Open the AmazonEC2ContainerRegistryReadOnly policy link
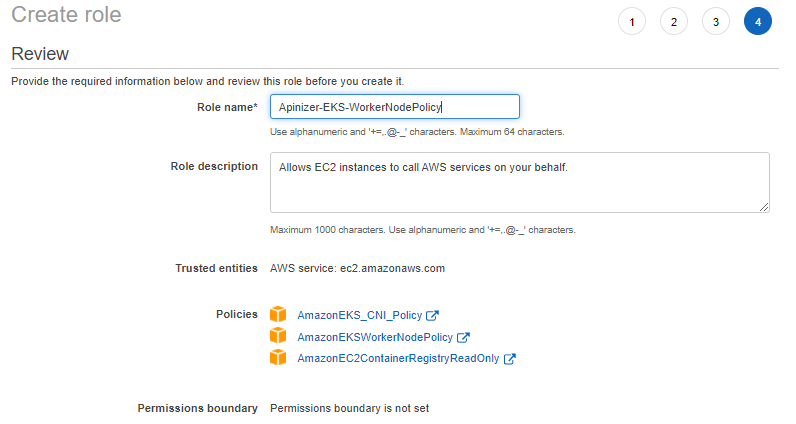Screen dimensions: 796x424 click(398, 359)
